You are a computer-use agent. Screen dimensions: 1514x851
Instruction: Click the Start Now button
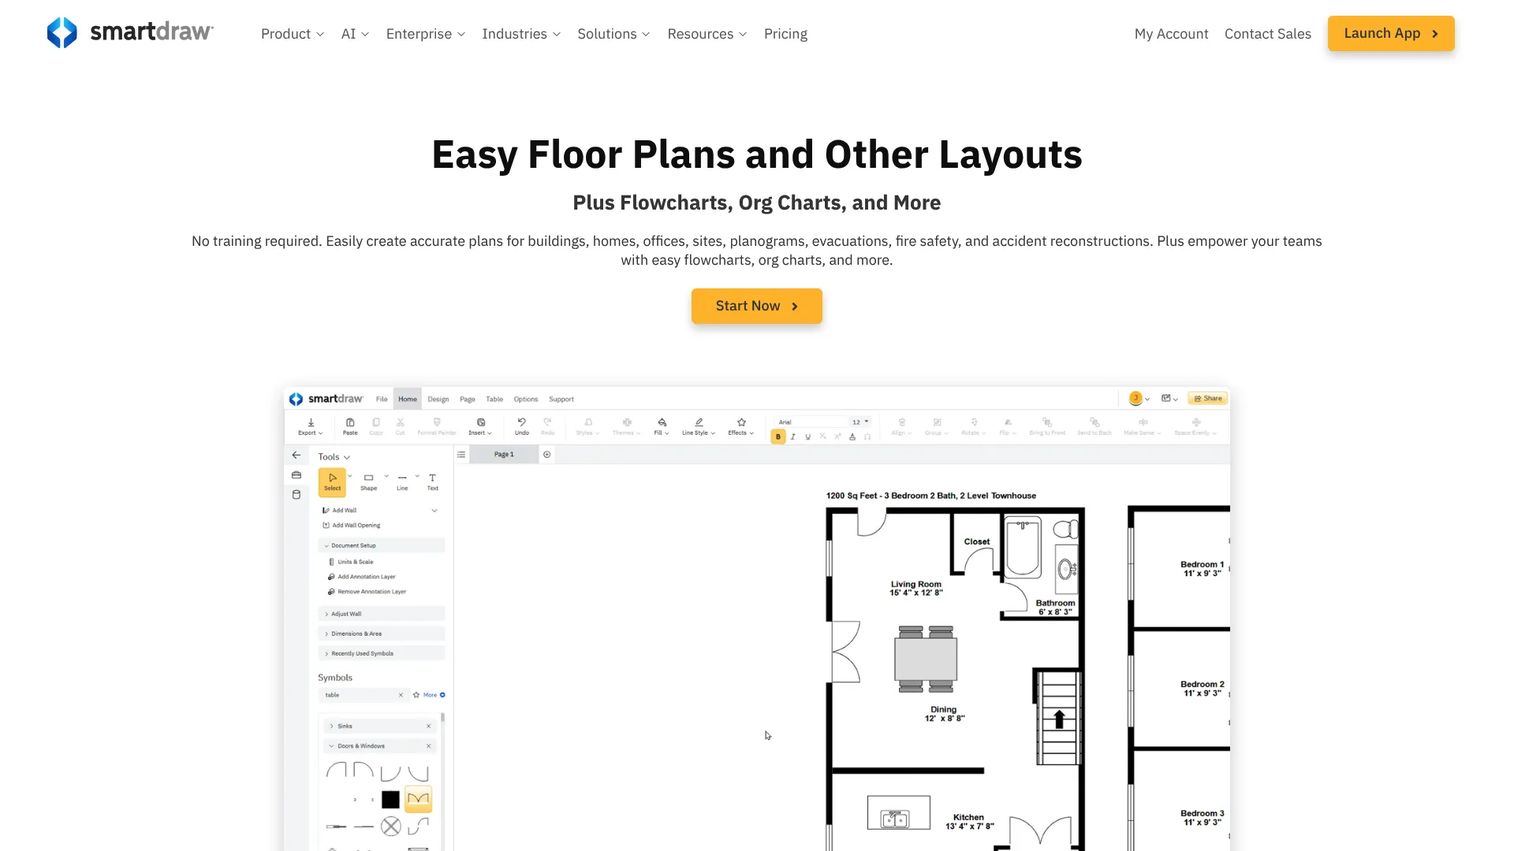point(756,306)
